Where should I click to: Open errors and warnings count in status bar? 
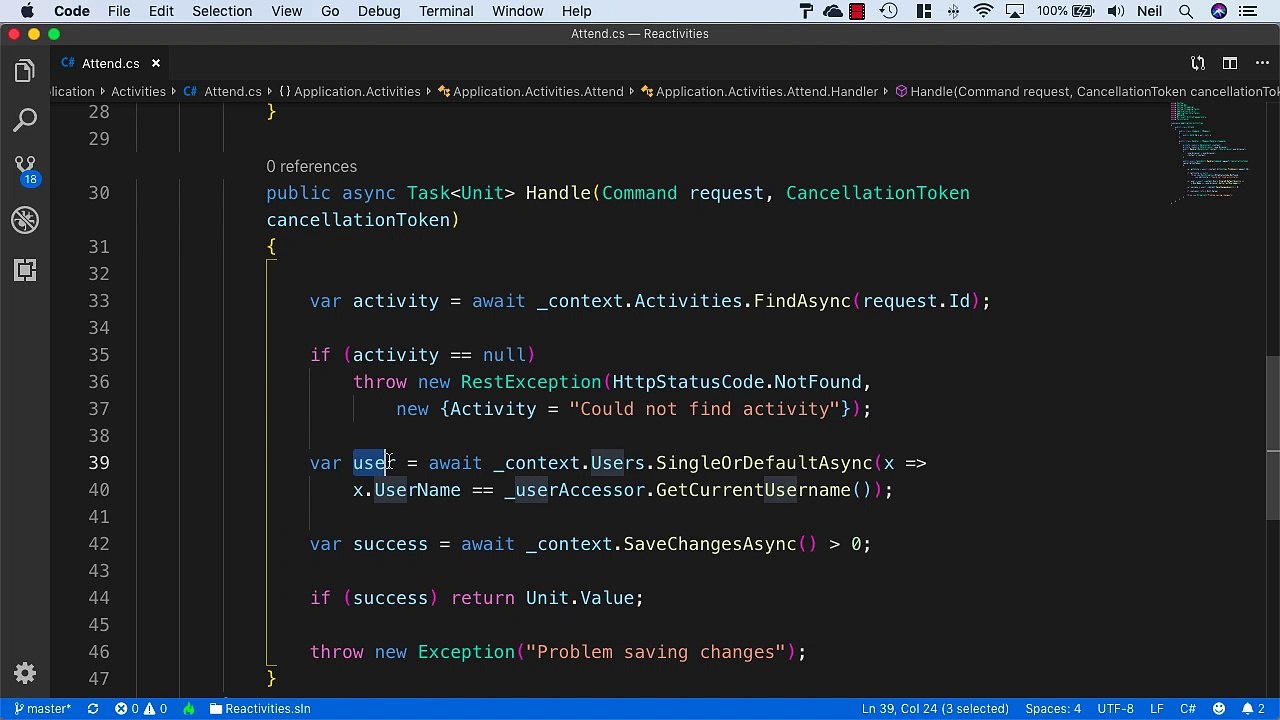141,709
